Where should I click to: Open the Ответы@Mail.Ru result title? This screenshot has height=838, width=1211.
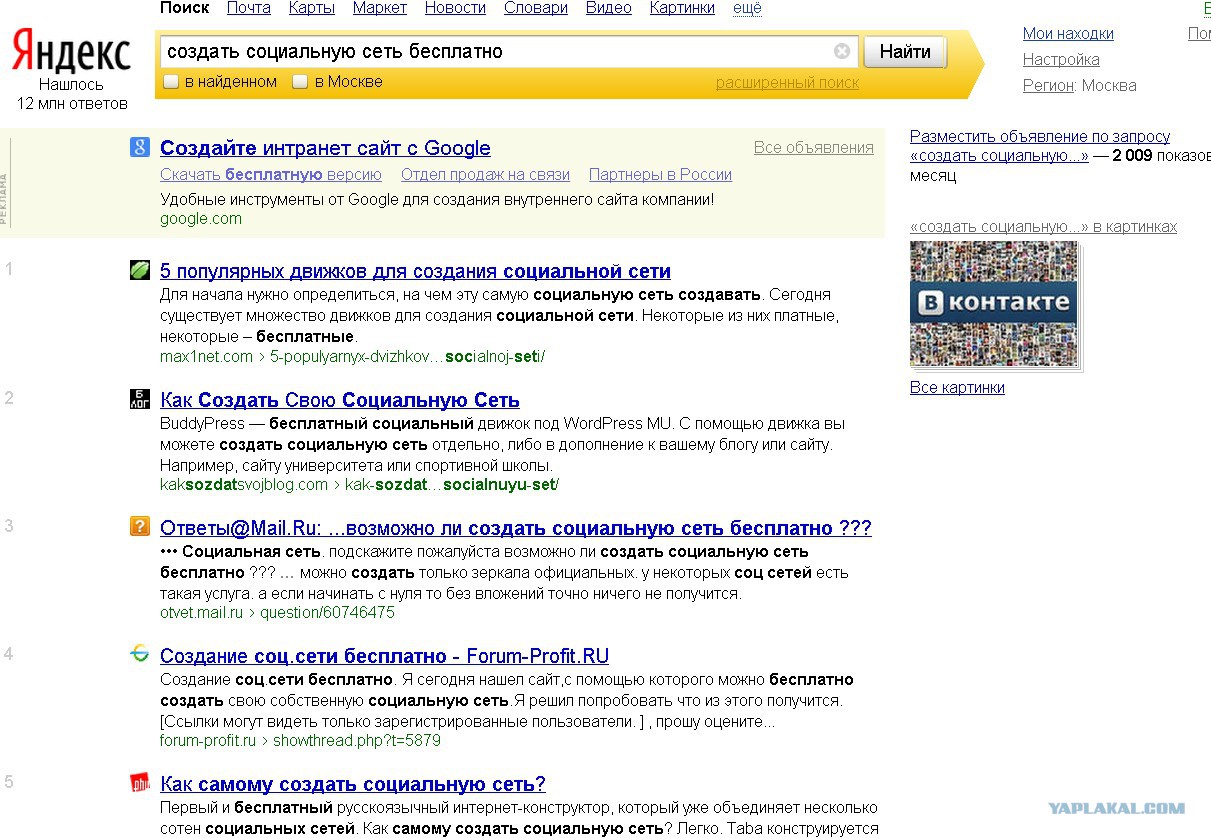pyautogui.click(x=516, y=528)
